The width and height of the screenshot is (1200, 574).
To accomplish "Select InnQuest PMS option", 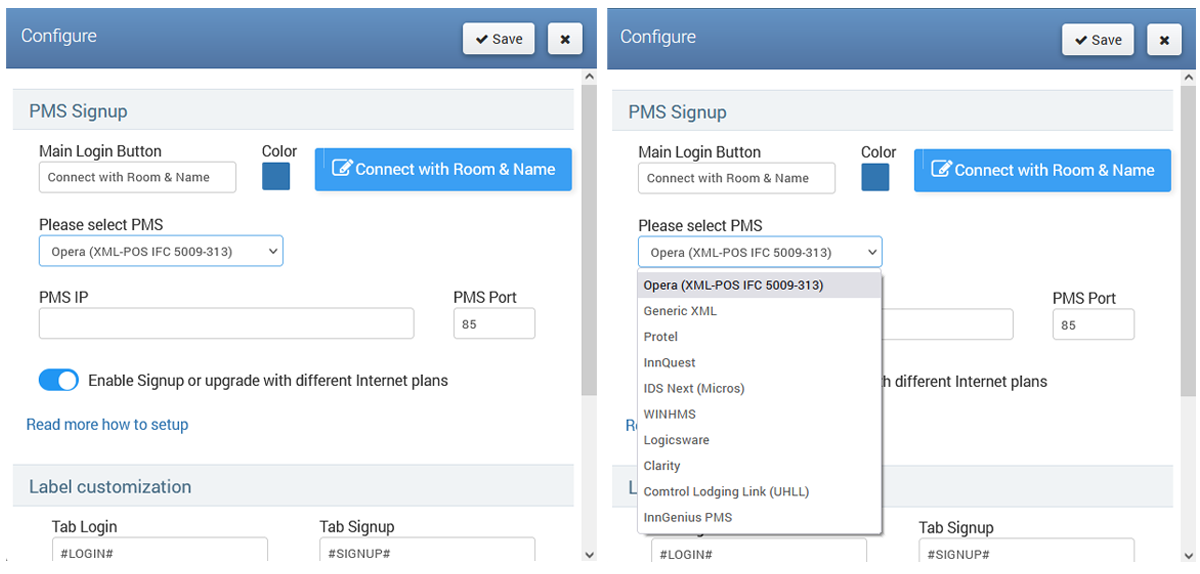I will coord(670,363).
